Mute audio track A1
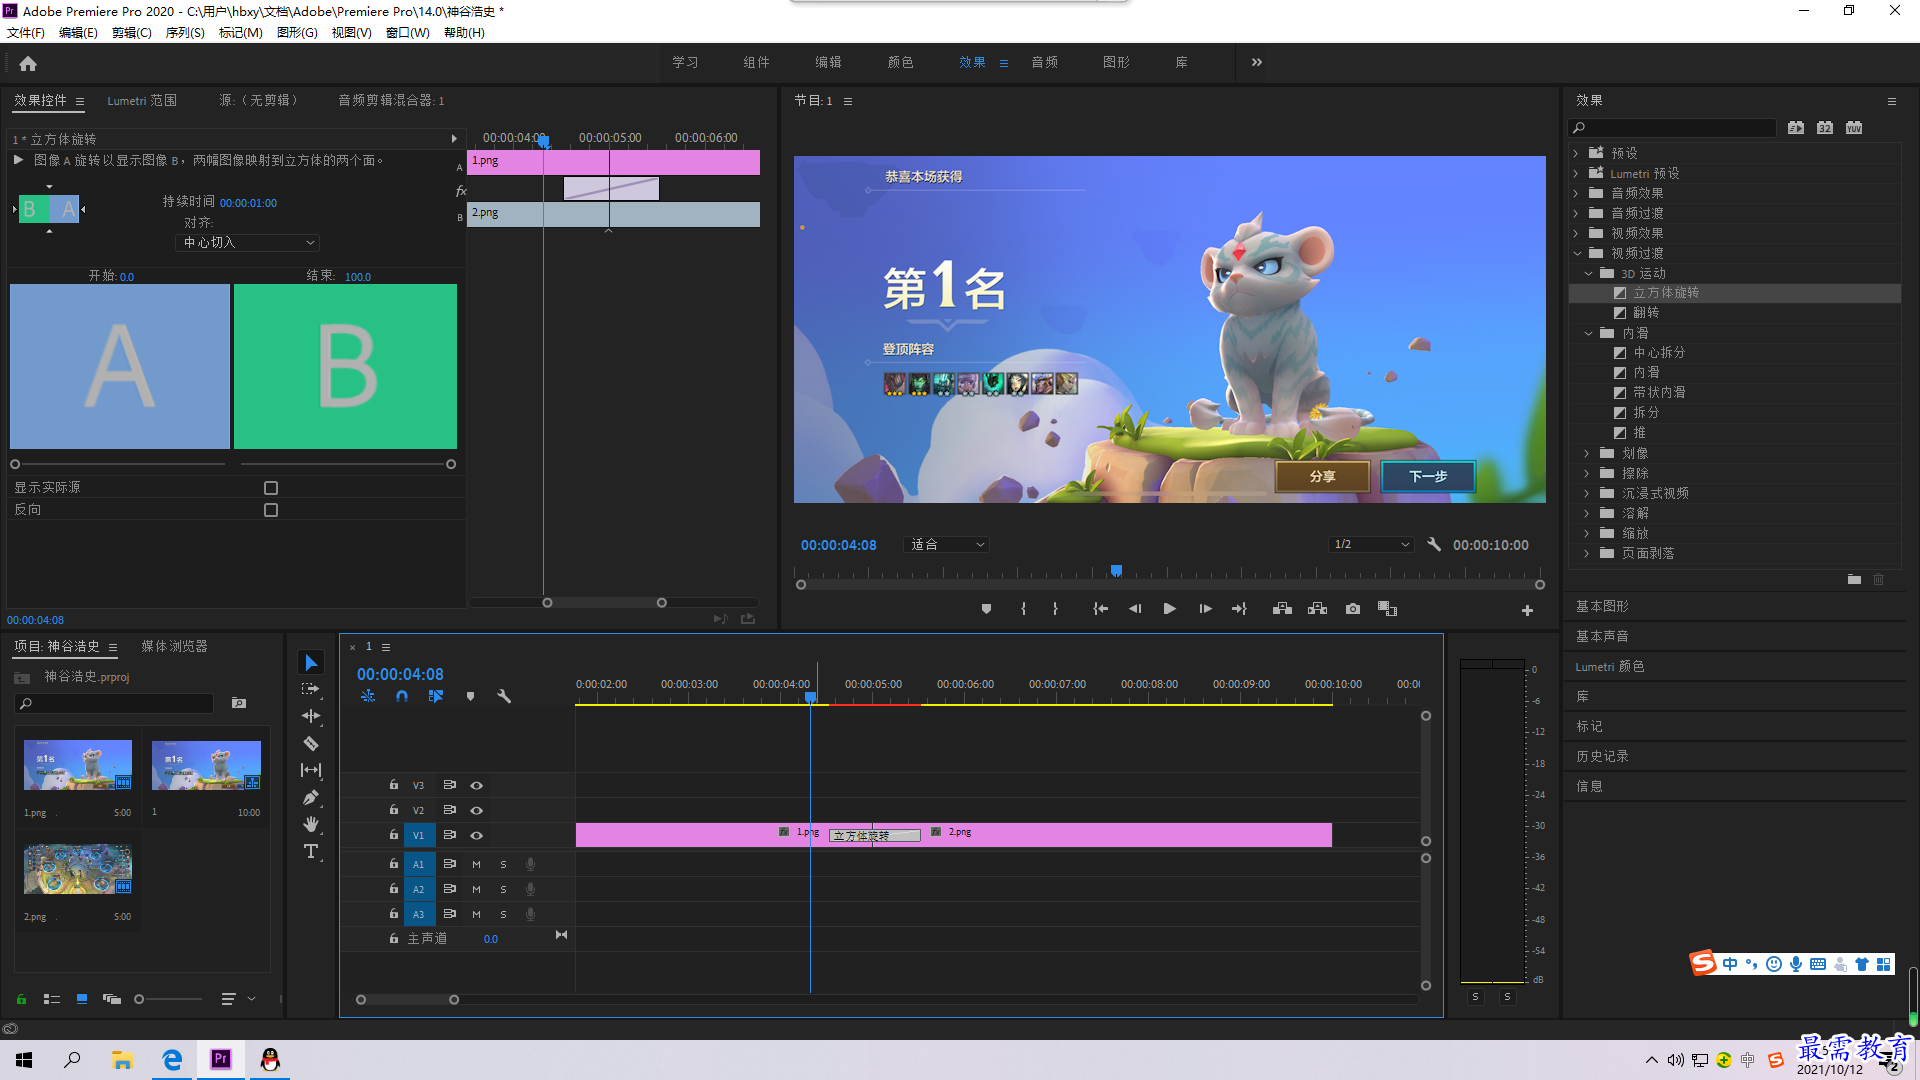 pyautogui.click(x=476, y=865)
